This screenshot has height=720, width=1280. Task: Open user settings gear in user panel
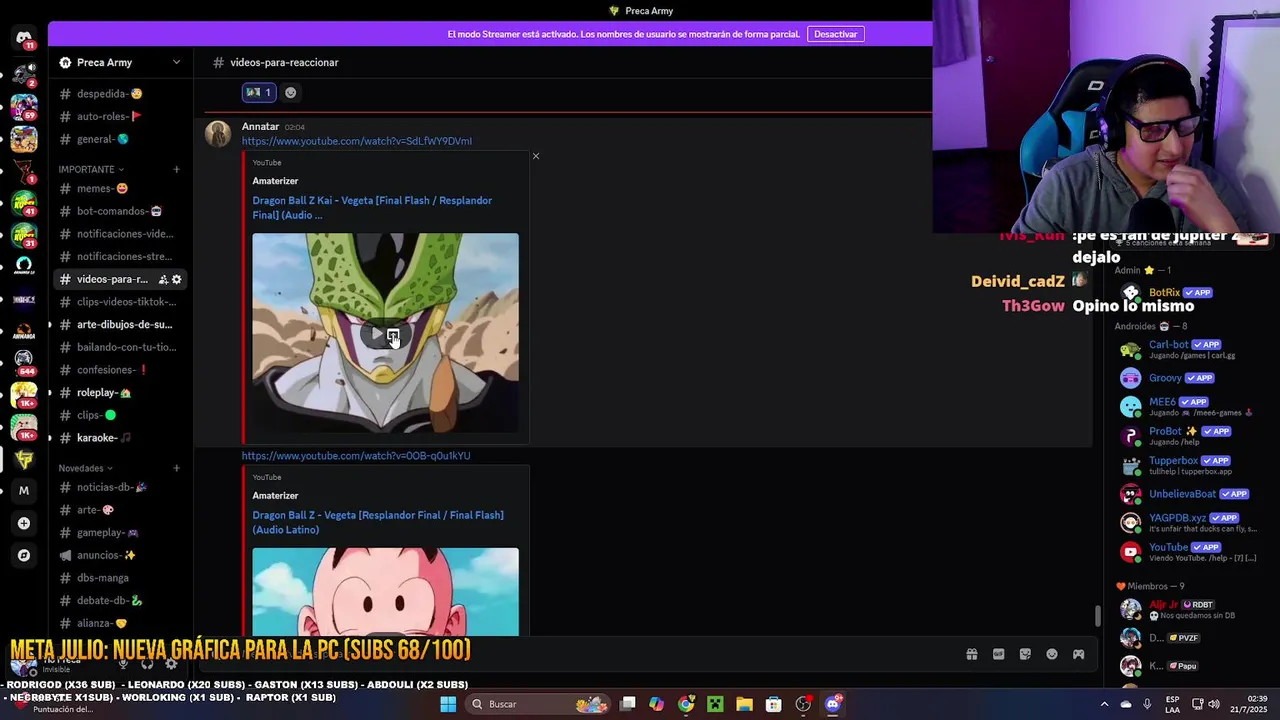point(171,663)
